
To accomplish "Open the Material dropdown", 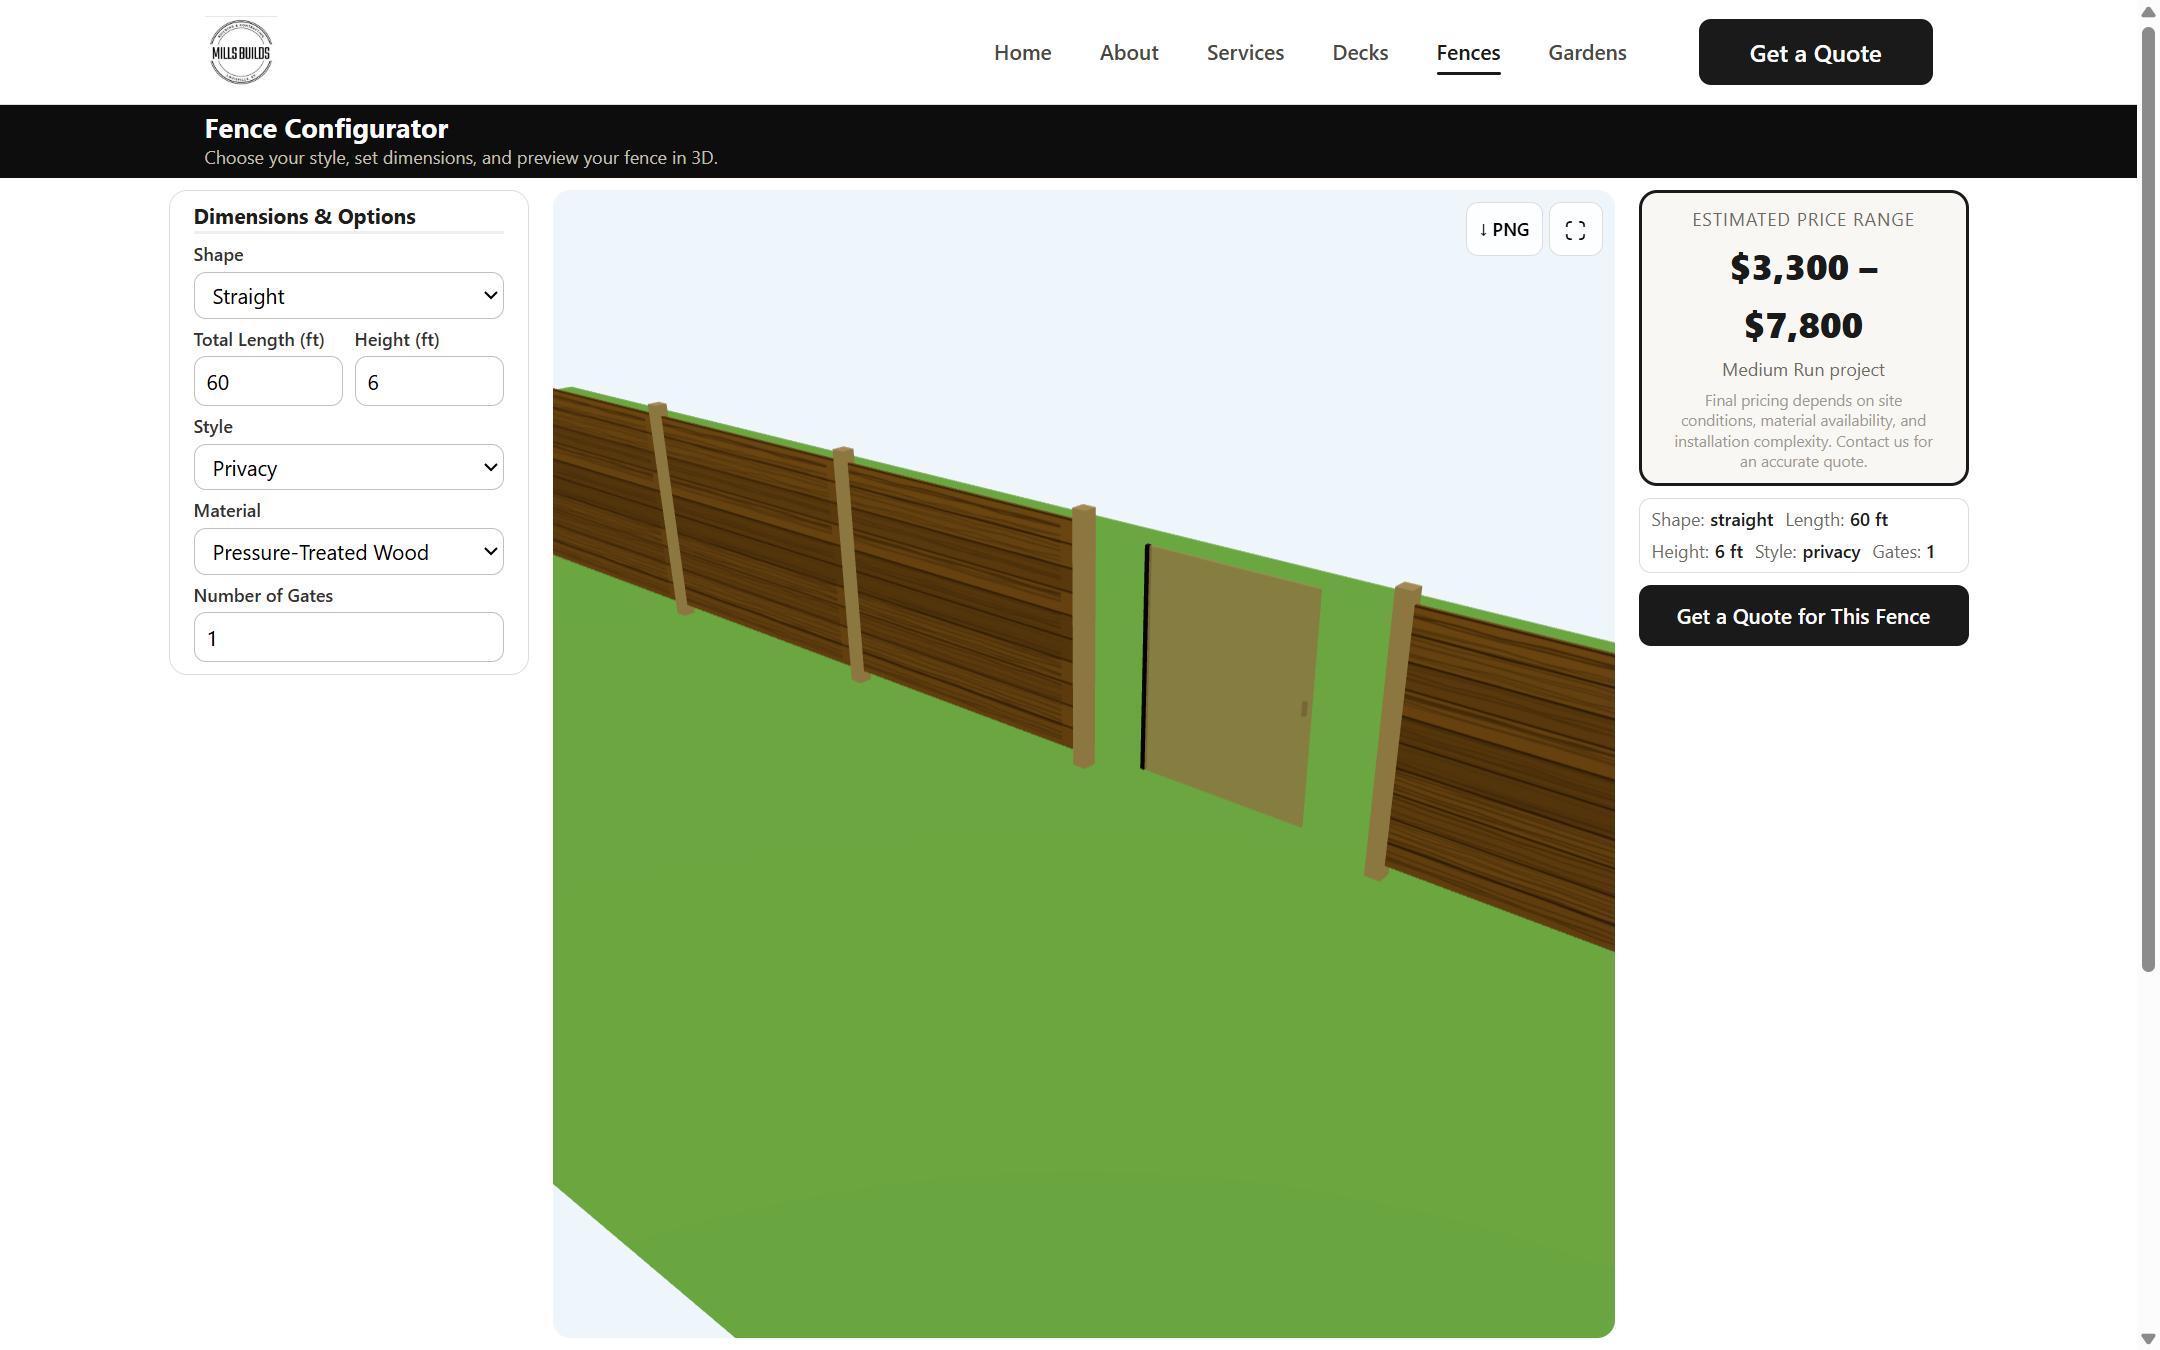I will 349,552.
